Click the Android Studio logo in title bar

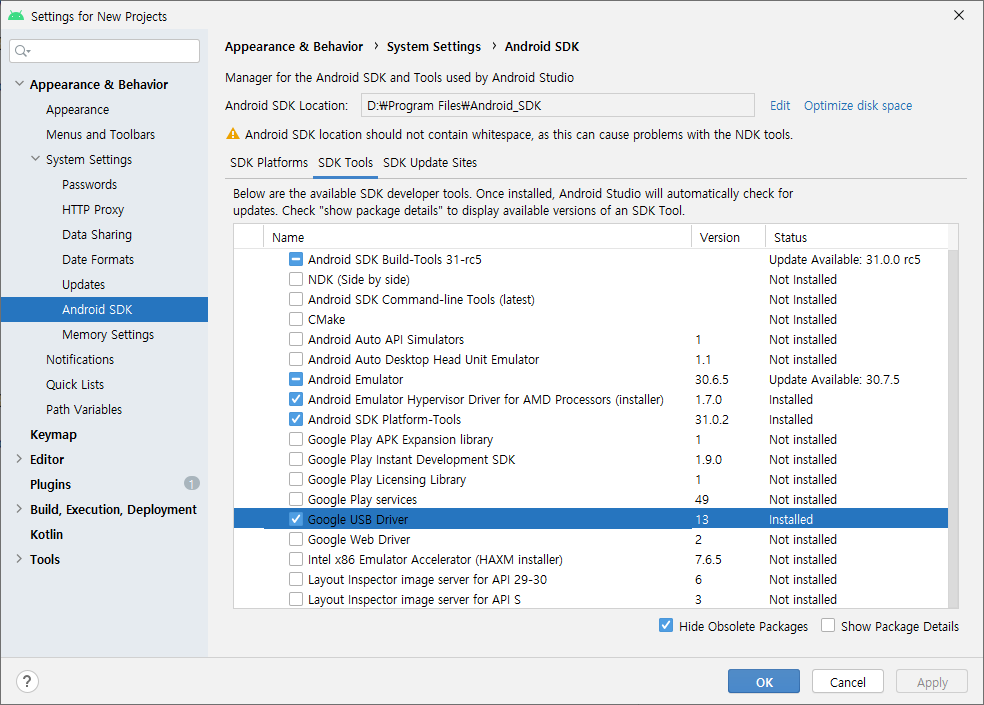point(16,16)
